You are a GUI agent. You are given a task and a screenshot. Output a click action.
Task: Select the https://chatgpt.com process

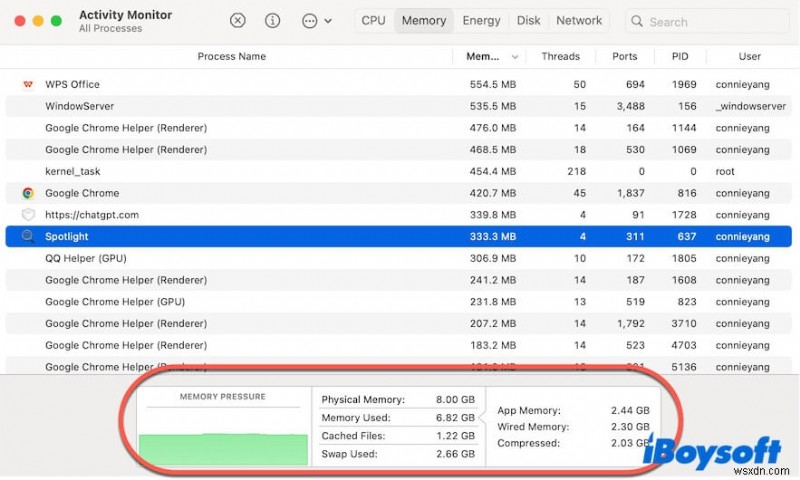coord(92,215)
